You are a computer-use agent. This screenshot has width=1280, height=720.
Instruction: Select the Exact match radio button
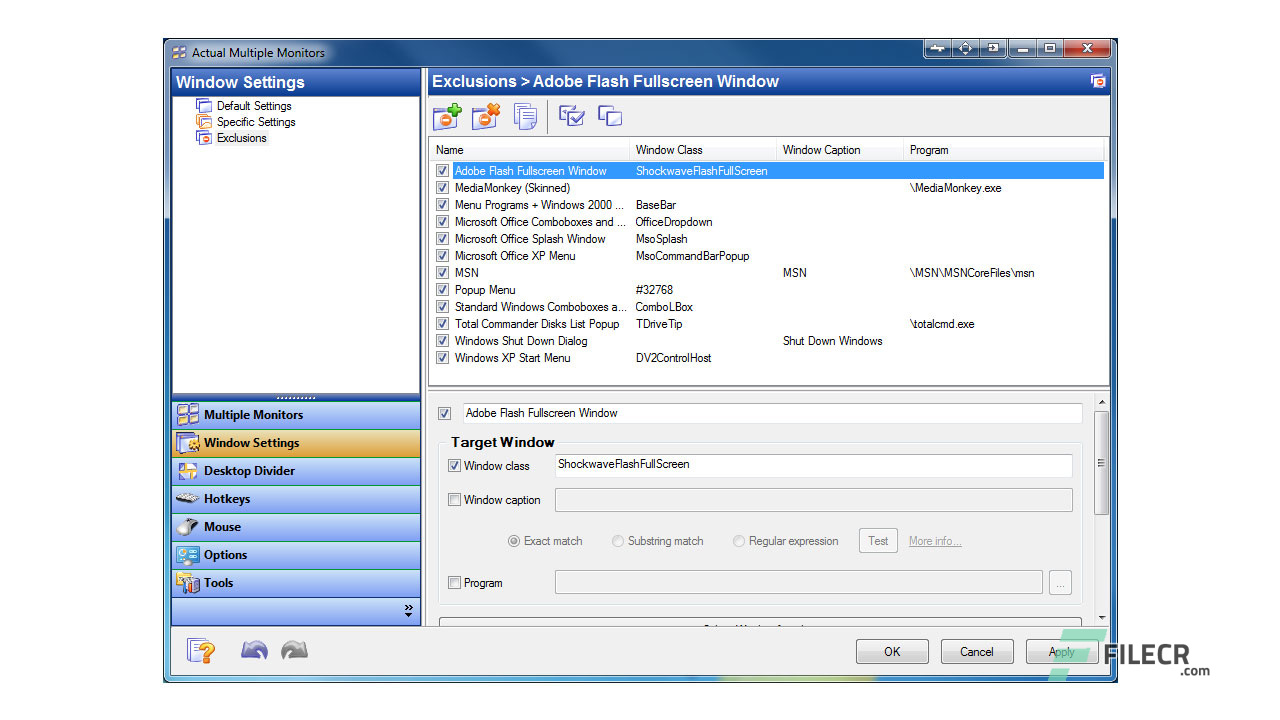[514, 541]
